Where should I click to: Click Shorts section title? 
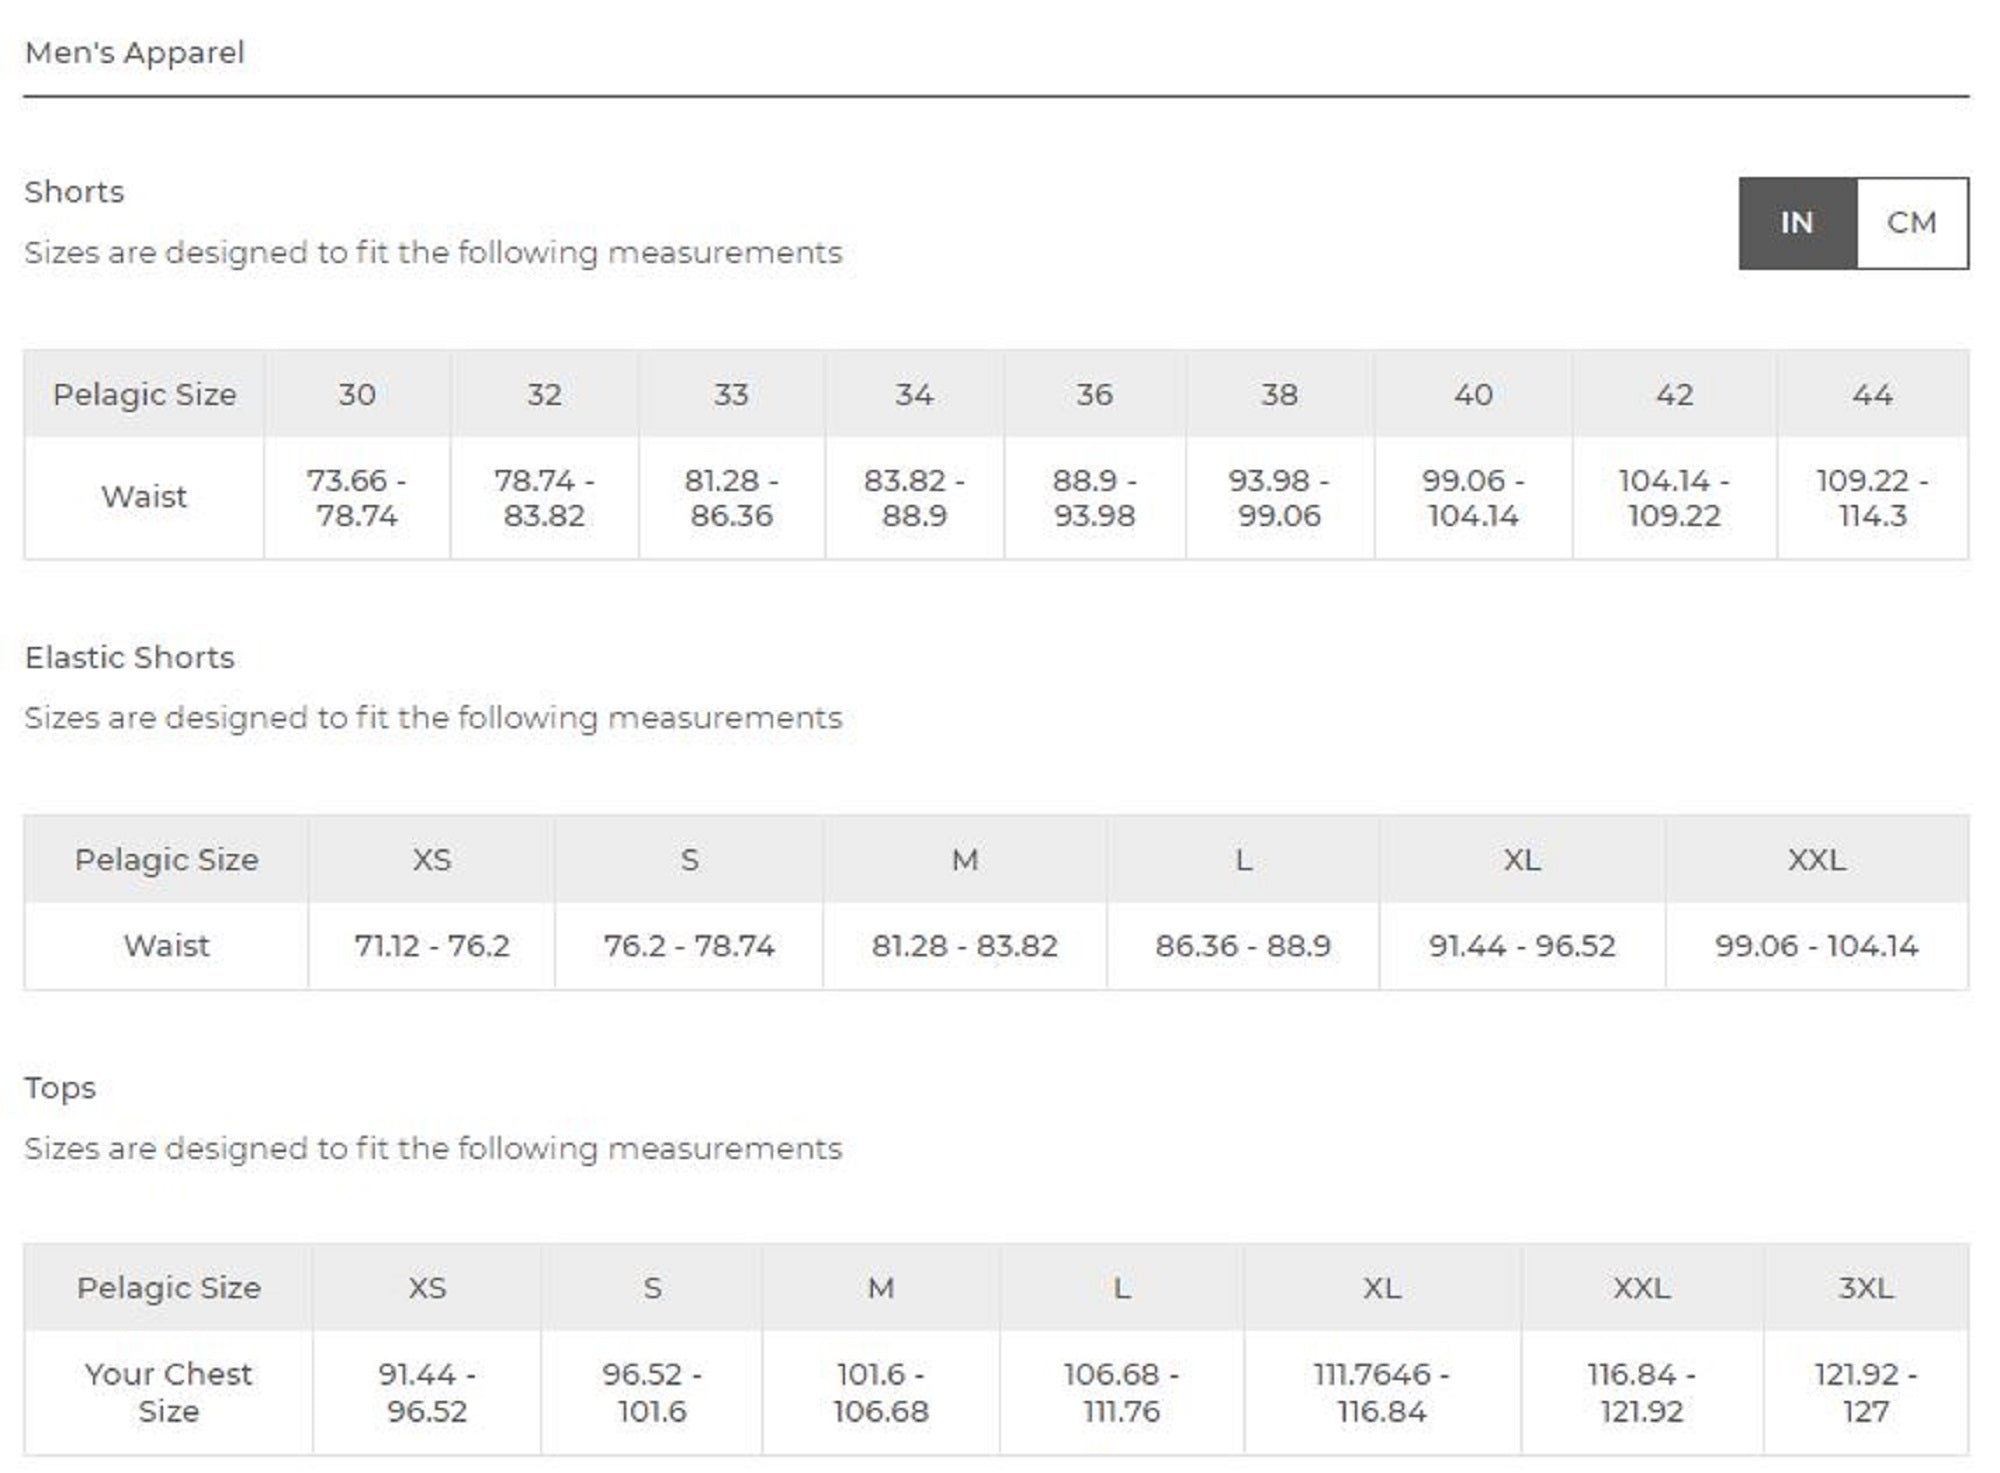[74, 192]
